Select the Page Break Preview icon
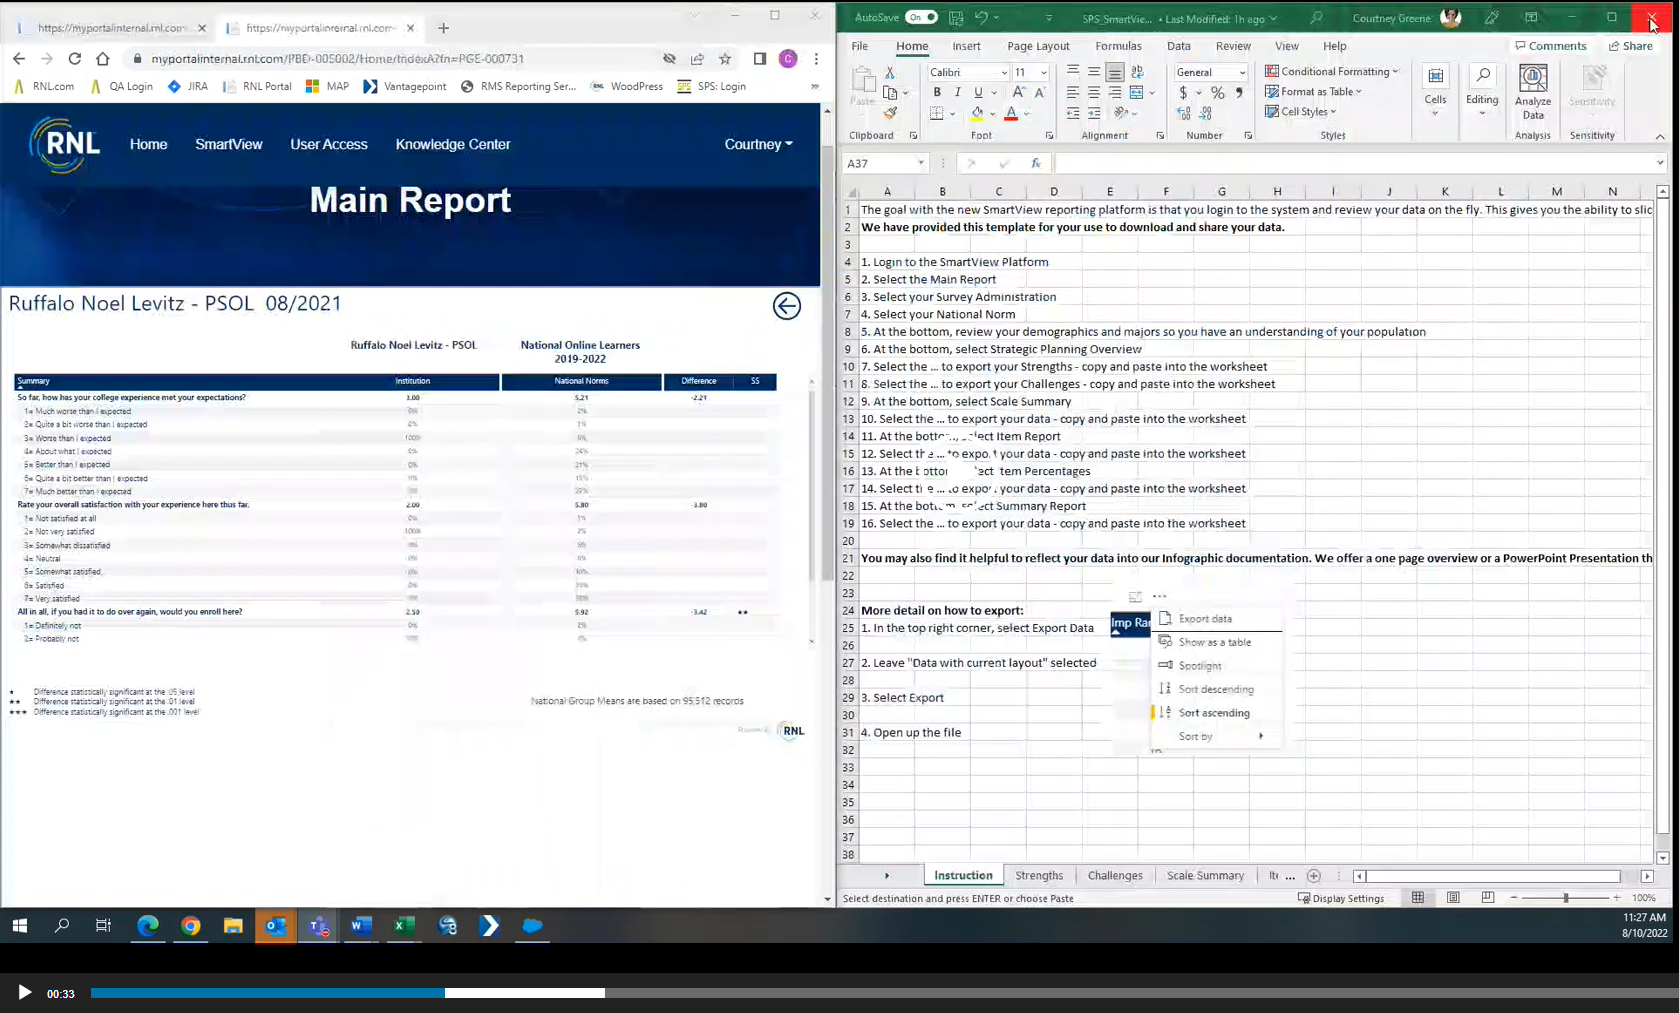Viewport: 1679px width, 1013px height. 1488,898
